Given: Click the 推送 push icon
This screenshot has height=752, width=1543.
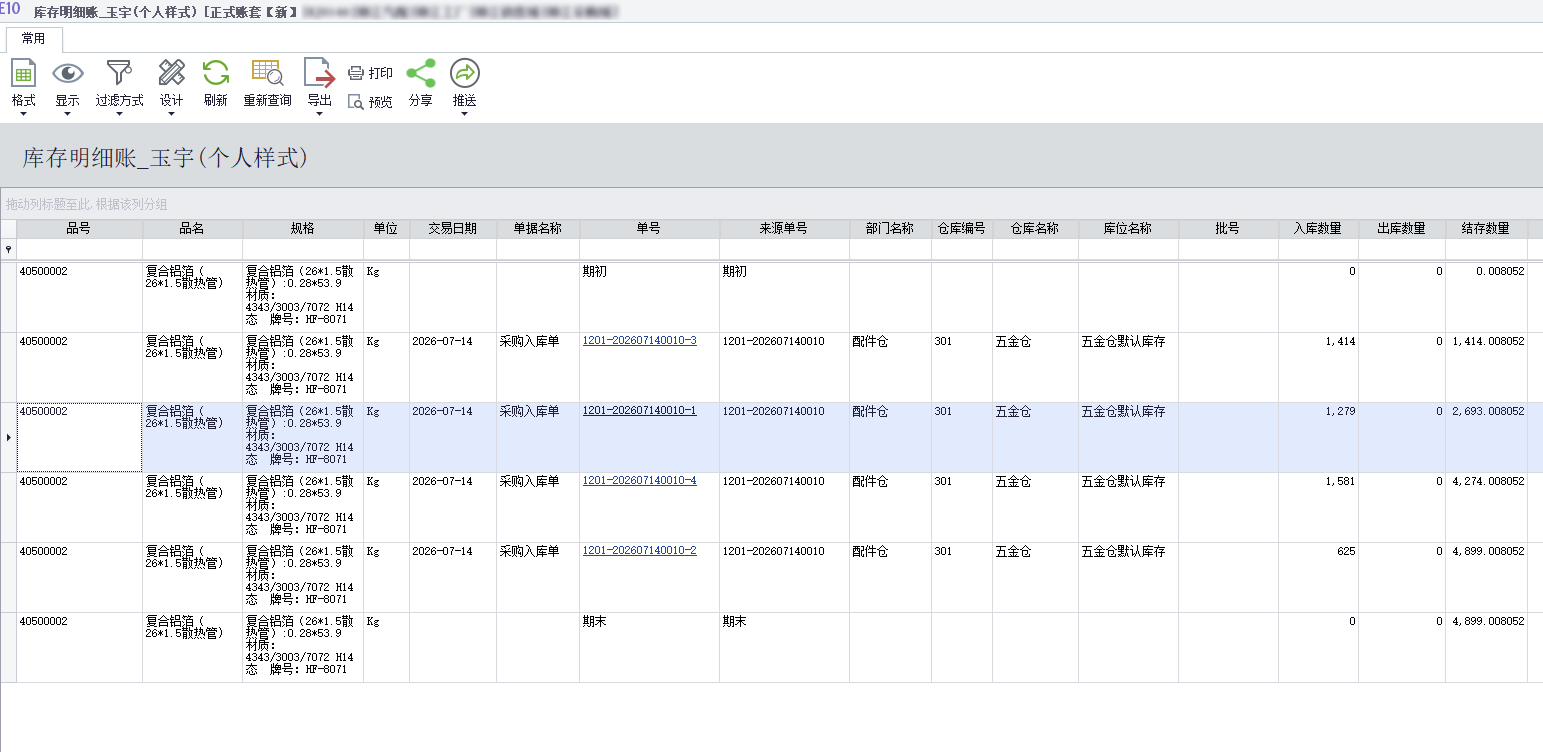Looking at the screenshot, I should pyautogui.click(x=464, y=73).
